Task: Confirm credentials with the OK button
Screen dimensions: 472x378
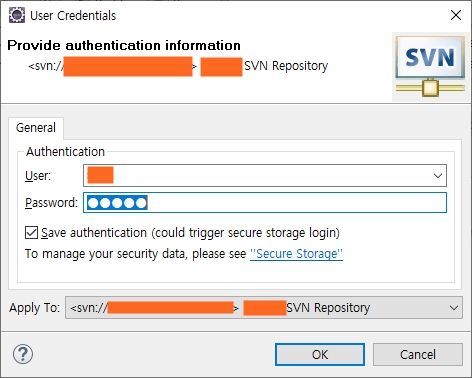Action: click(320, 354)
